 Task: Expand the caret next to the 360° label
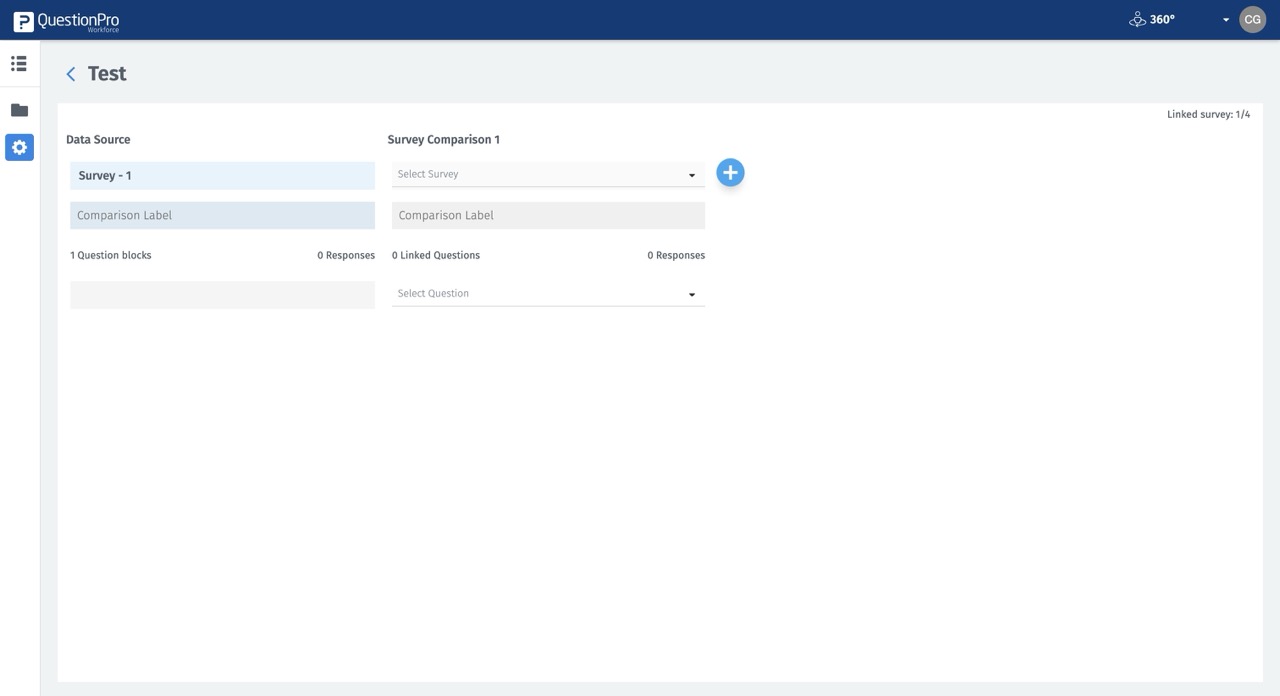pyautogui.click(x=1226, y=19)
